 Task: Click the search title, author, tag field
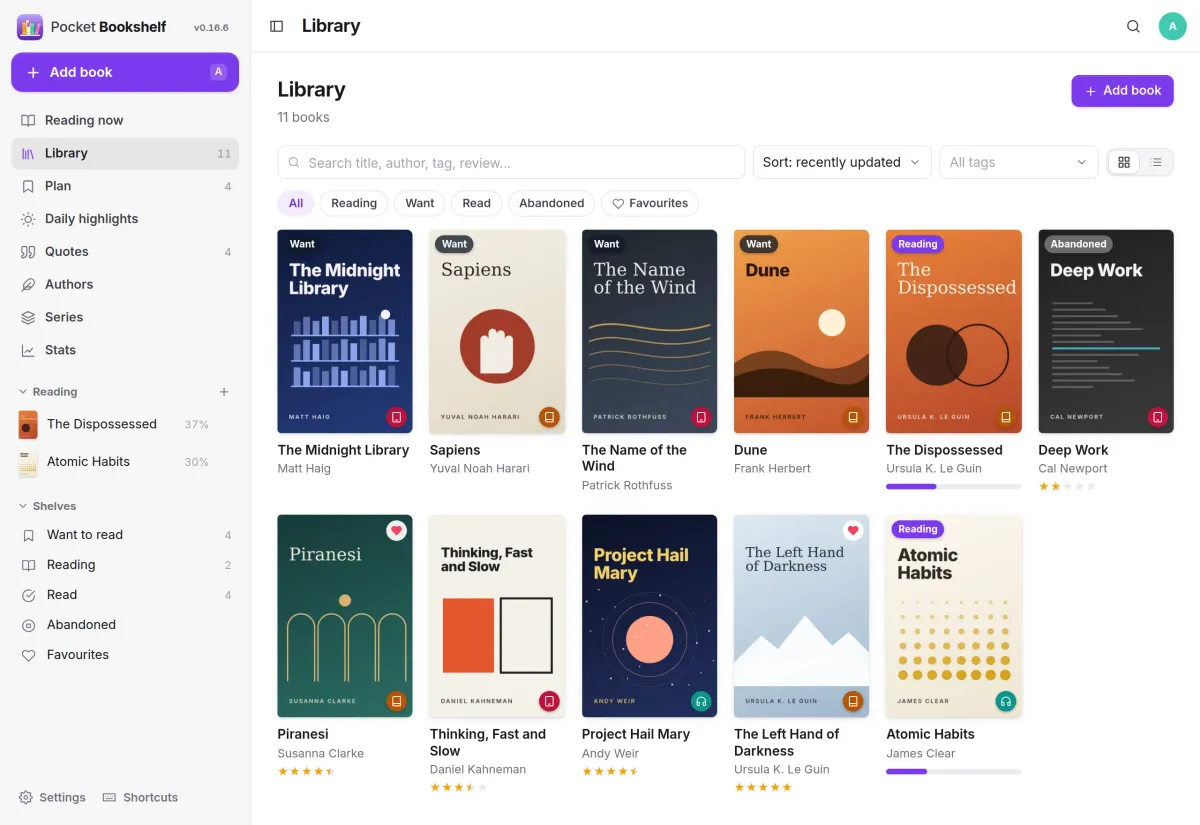(x=511, y=162)
